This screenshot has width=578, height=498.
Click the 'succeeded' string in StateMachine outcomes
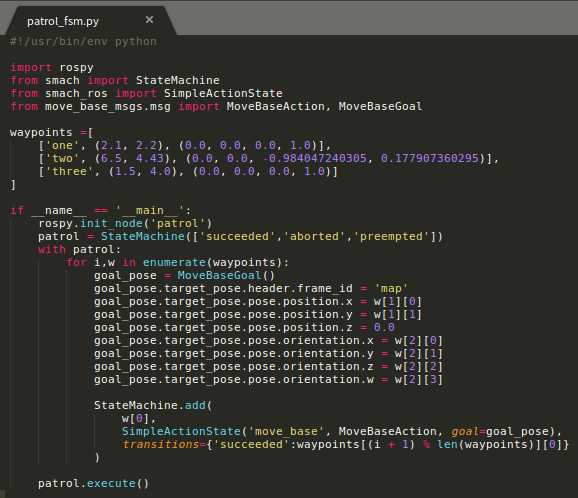tap(237, 236)
